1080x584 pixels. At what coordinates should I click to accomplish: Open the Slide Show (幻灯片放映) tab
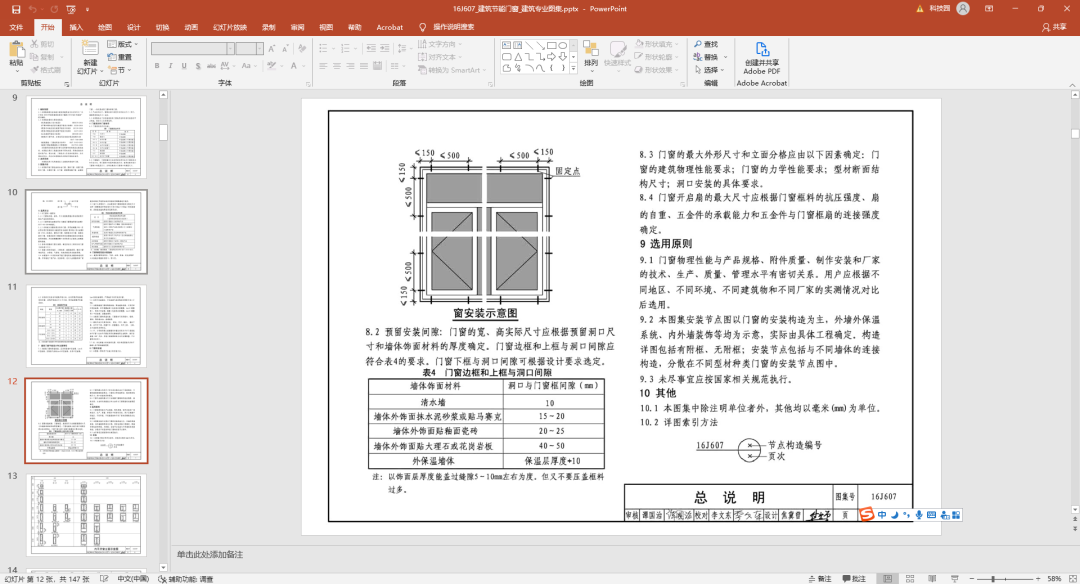[229, 28]
